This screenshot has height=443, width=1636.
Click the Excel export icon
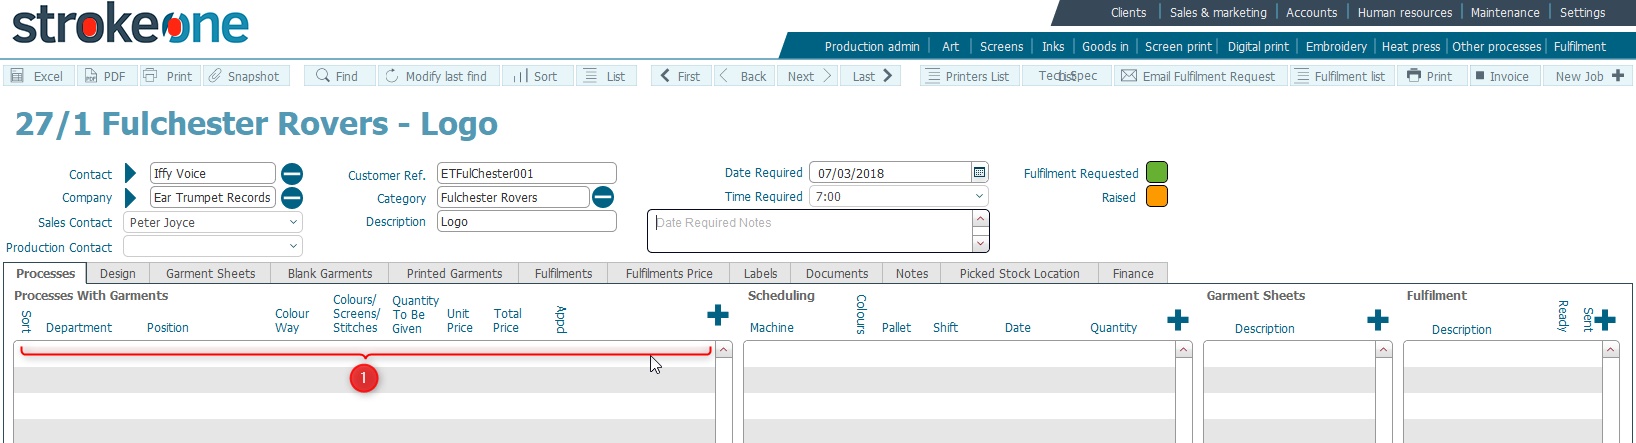point(17,76)
